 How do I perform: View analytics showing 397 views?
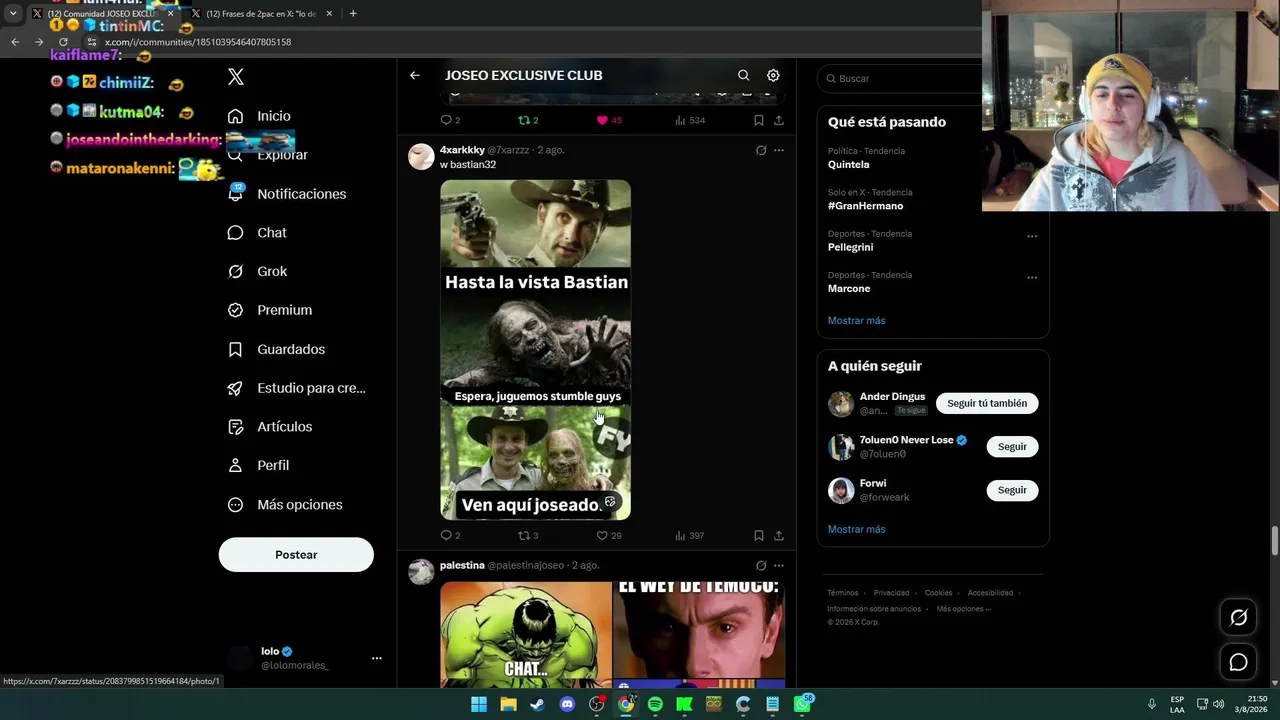coord(690,536)
